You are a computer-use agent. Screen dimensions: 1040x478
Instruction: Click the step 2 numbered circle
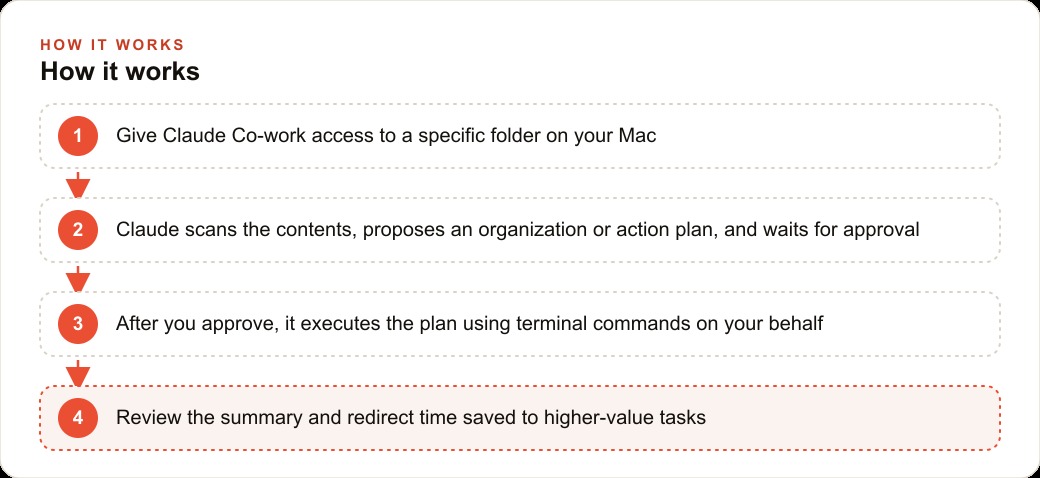78,230
